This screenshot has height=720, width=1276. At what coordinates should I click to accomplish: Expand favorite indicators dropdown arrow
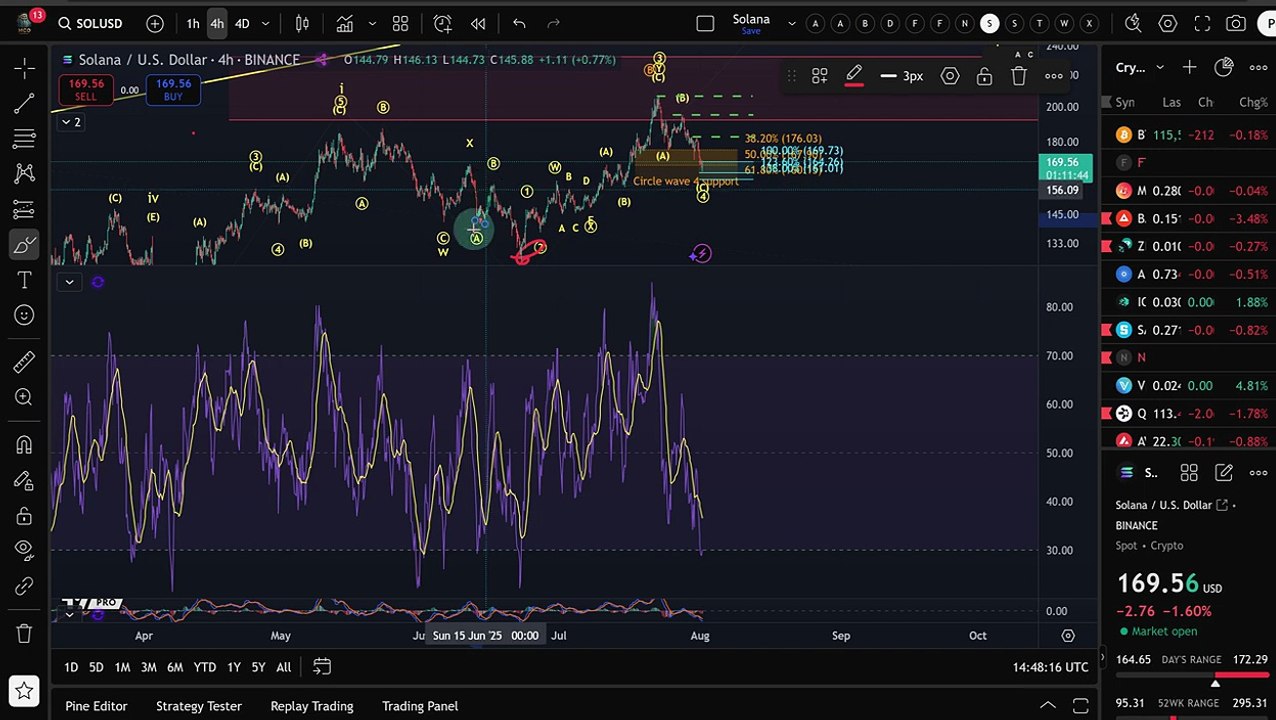tap(372, 23)
